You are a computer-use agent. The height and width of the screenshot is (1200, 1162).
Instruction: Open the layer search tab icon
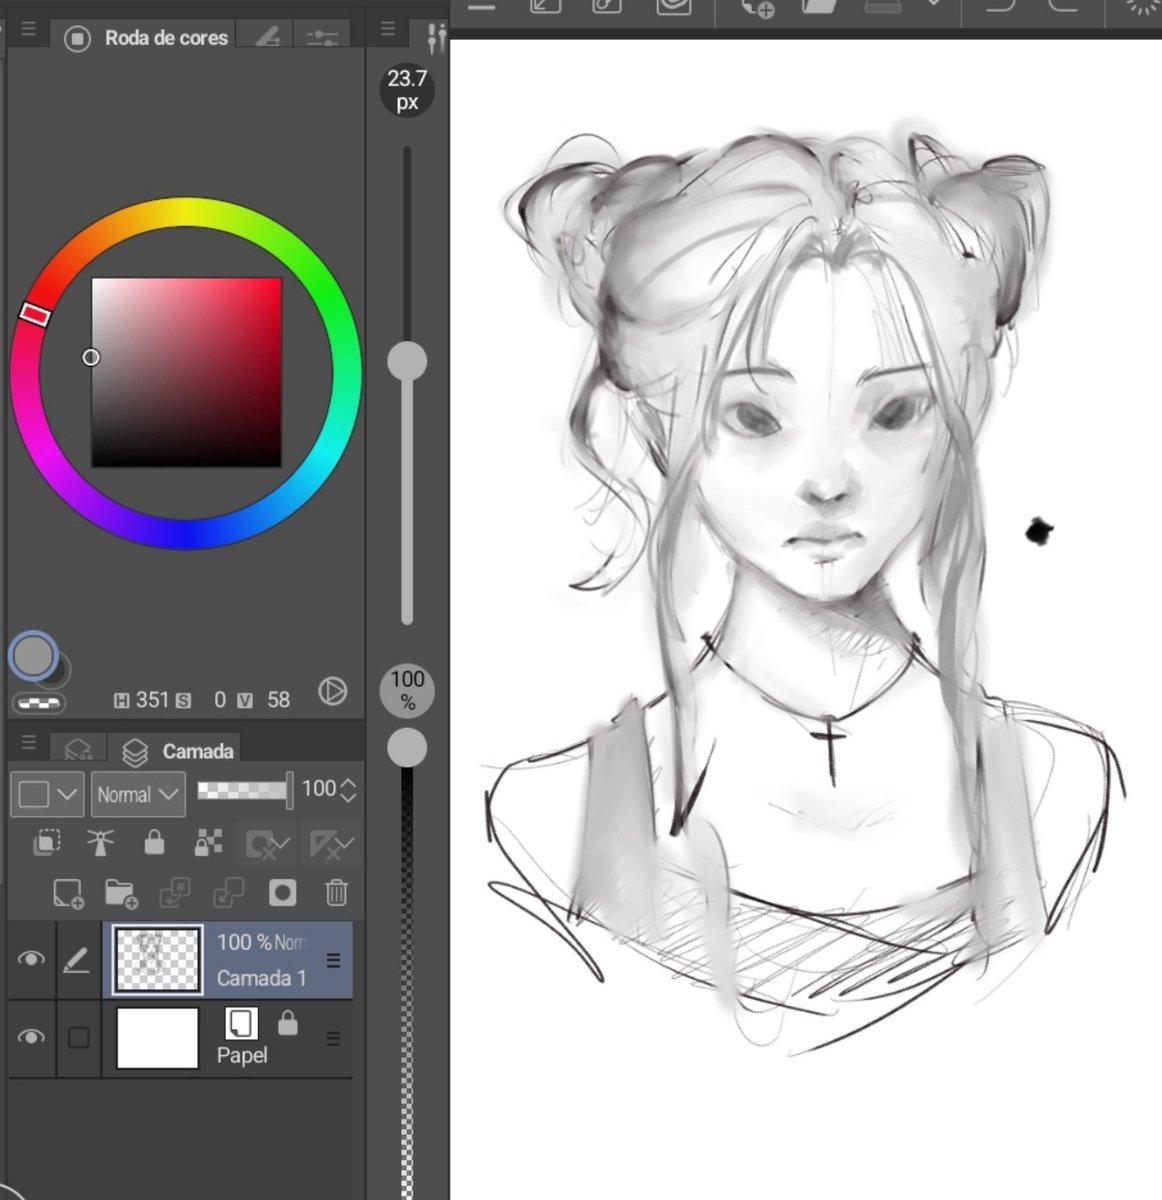[78, 750]
